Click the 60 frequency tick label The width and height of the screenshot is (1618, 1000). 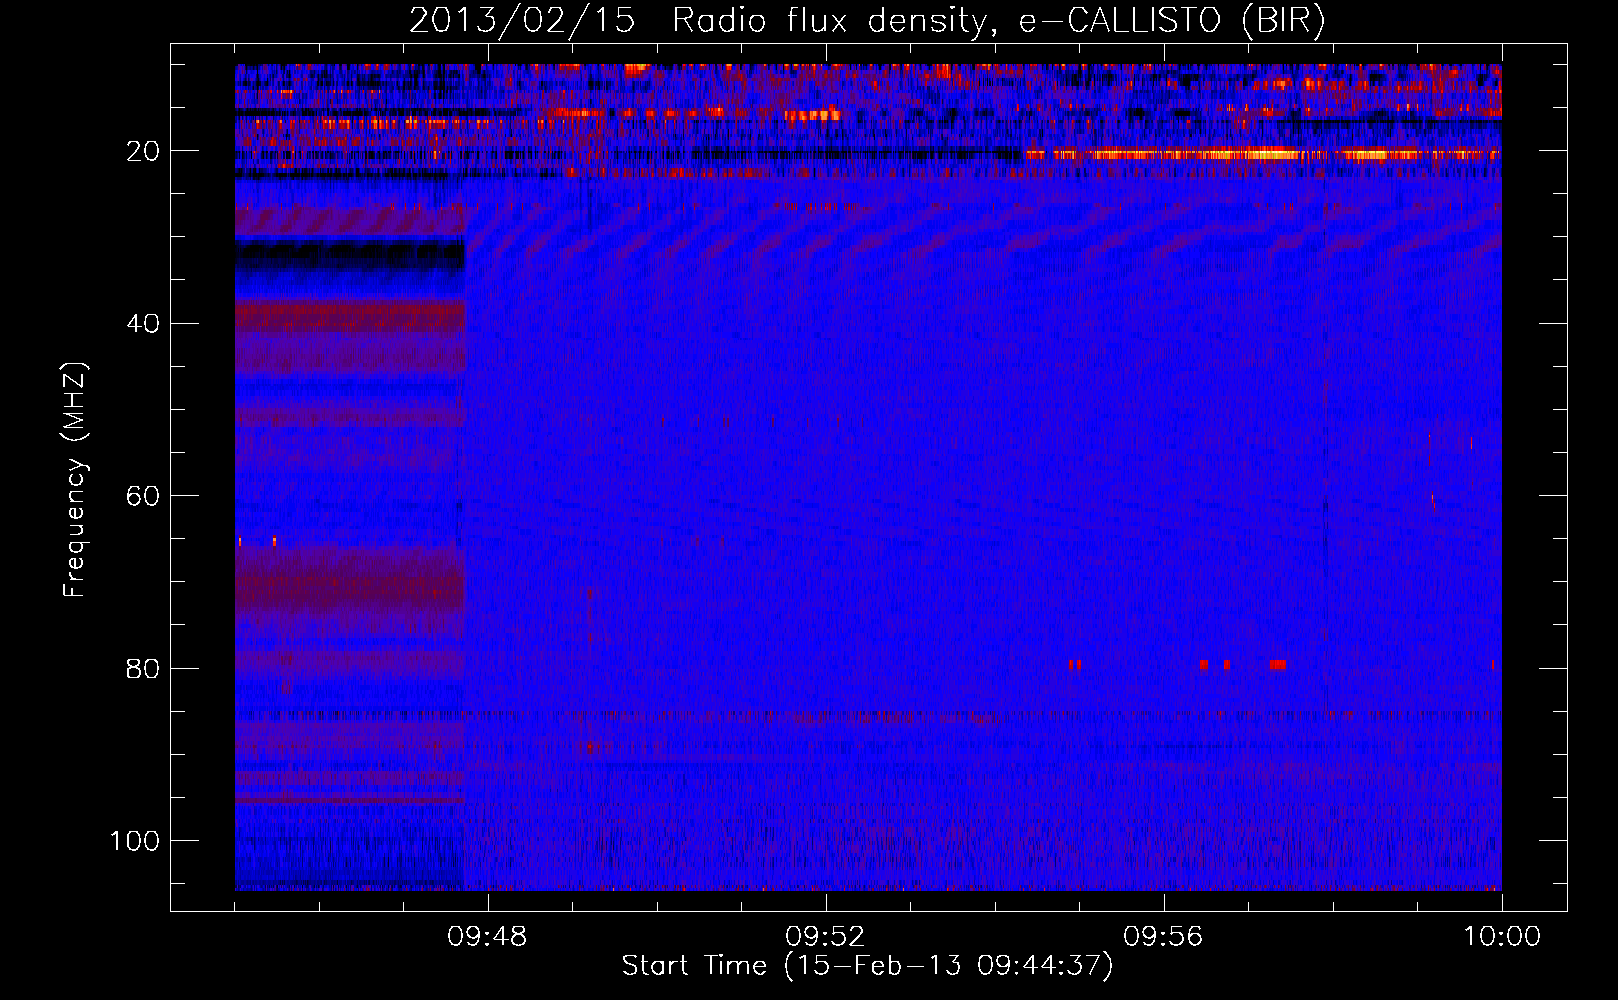point(144,496)
